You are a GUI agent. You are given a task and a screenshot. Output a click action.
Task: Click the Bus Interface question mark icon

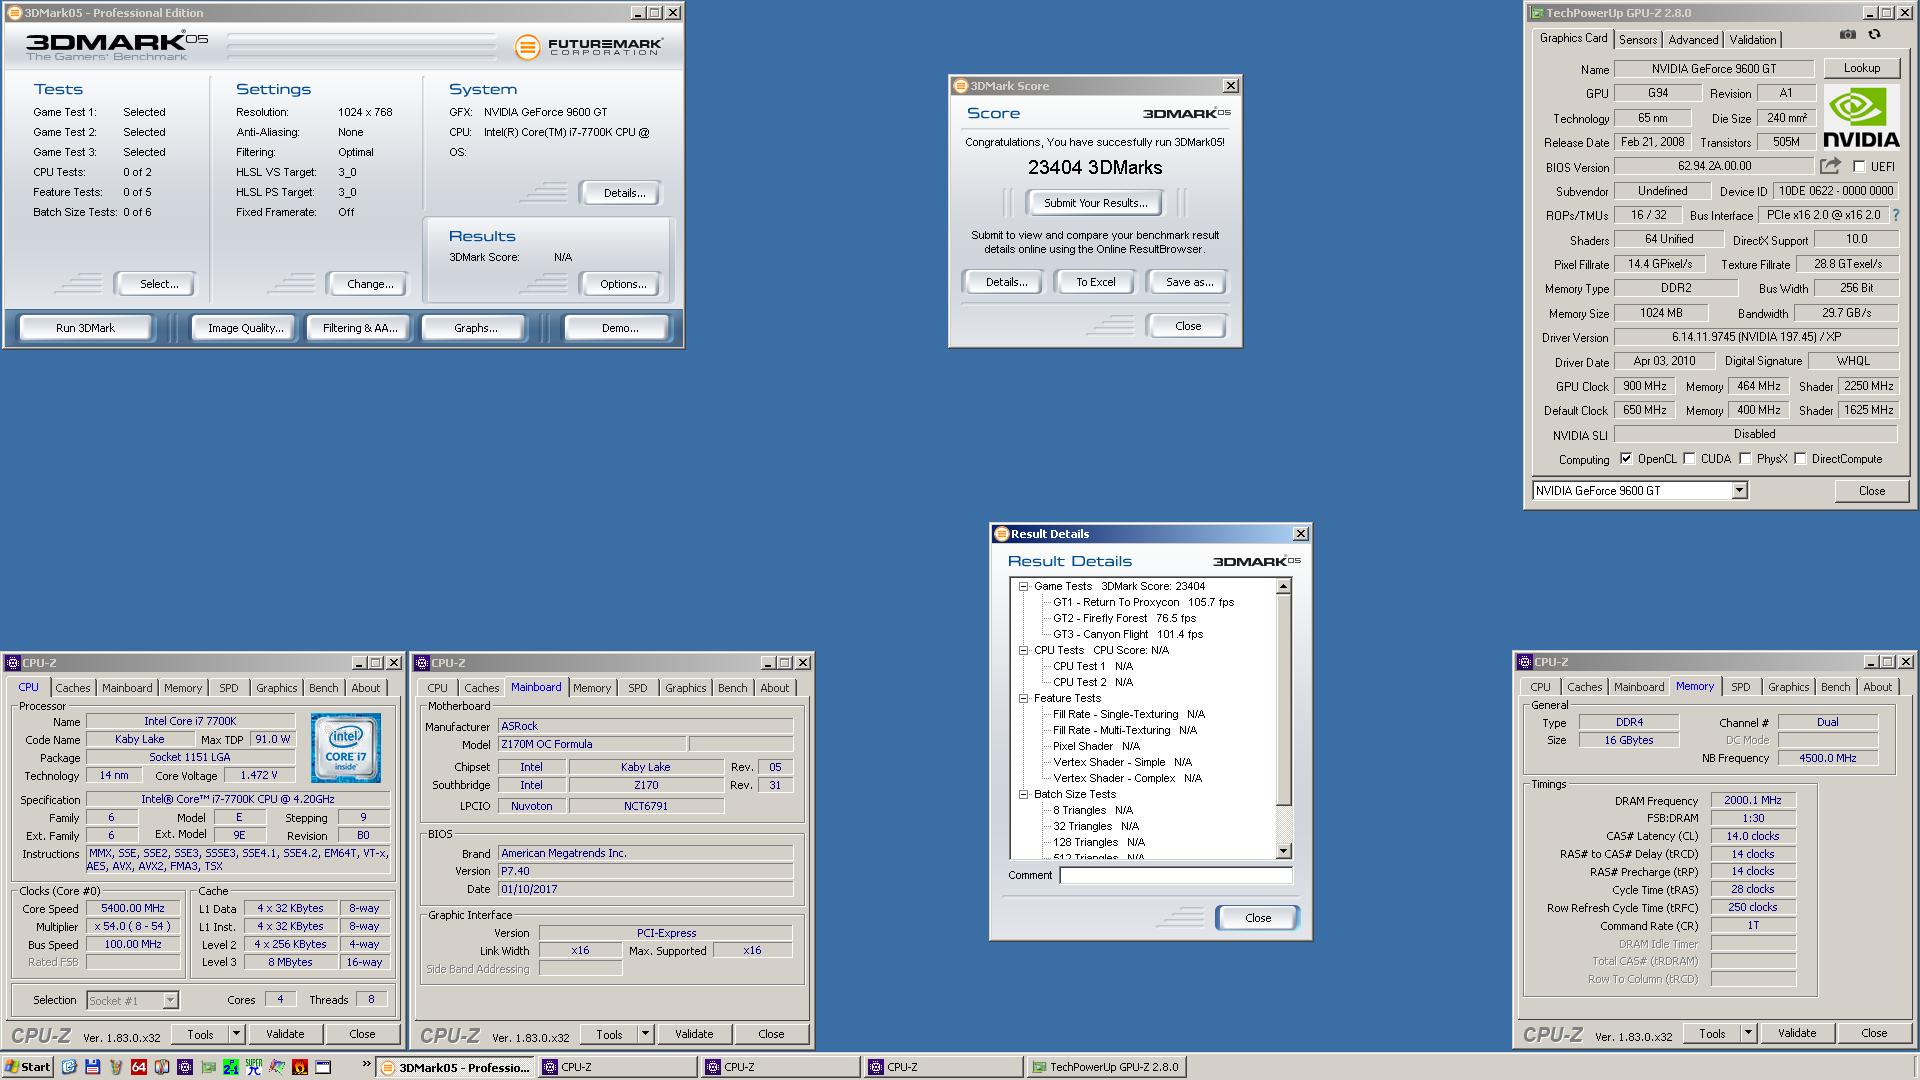(1895, 215)
